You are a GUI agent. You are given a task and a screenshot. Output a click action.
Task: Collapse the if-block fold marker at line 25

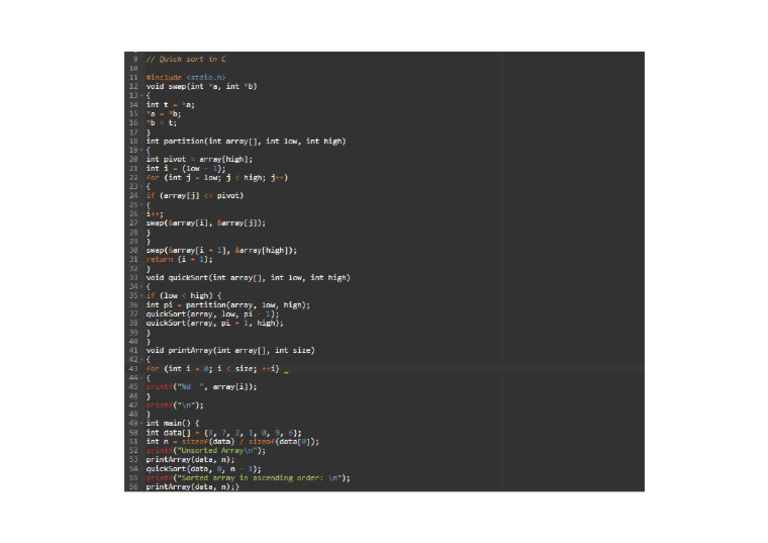[x=142, y=205]
